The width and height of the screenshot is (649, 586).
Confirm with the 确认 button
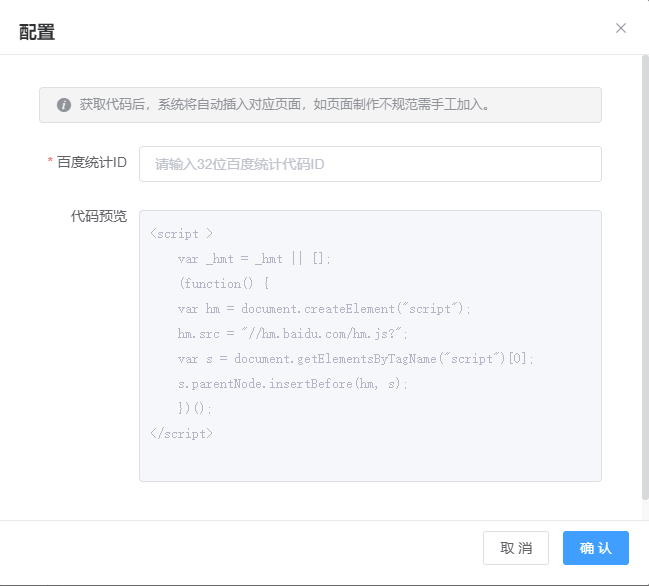pos(596,548)
